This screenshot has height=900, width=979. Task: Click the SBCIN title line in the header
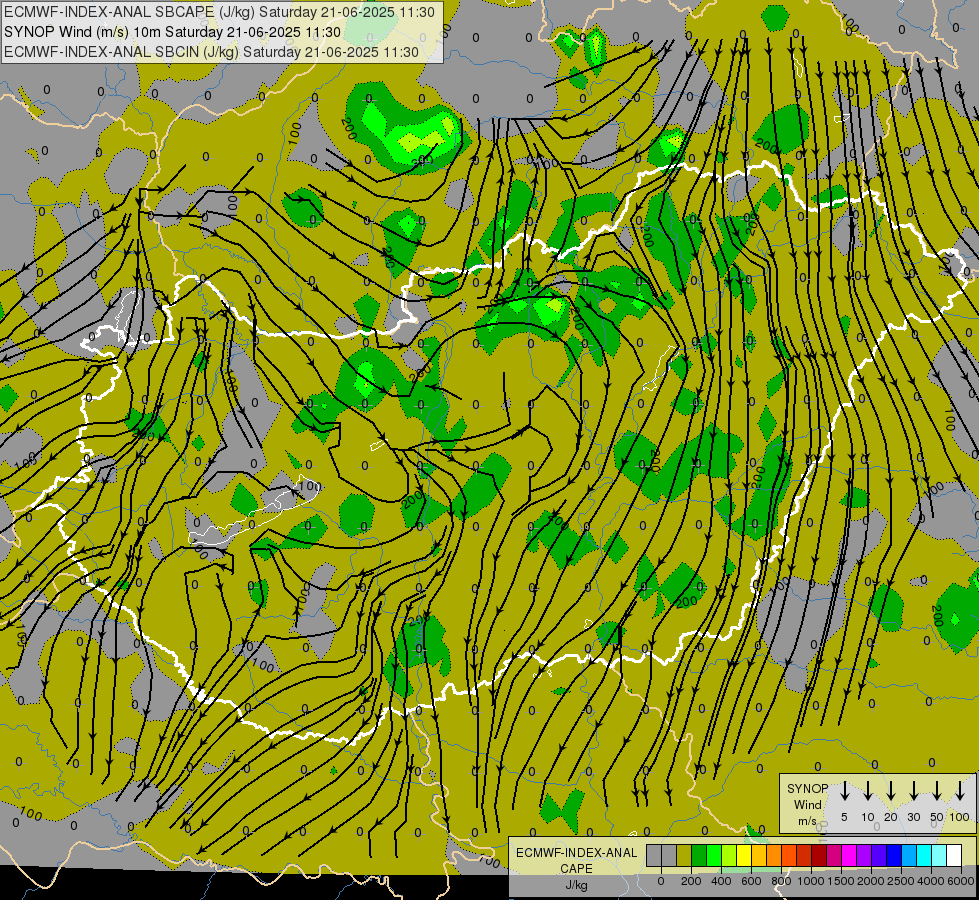(x=211, y=52)
